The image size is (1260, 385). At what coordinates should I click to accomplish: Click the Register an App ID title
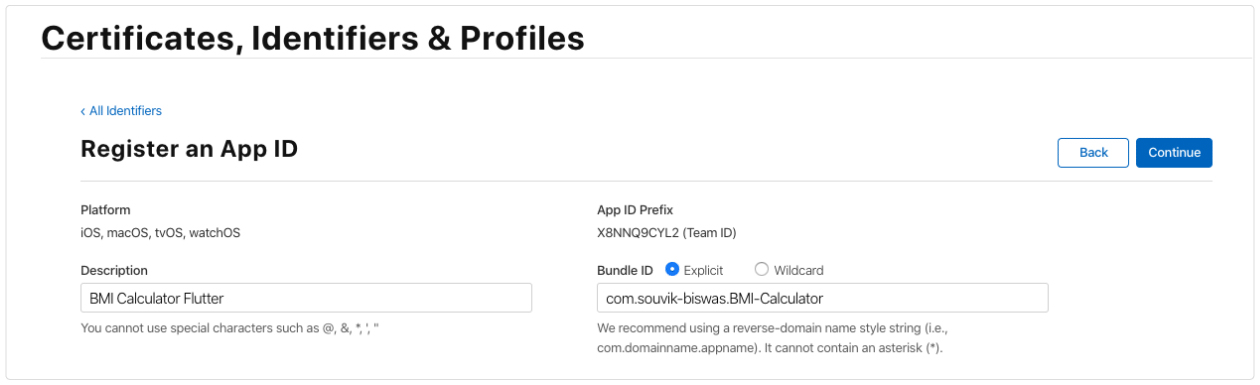(x=189, y=150)
